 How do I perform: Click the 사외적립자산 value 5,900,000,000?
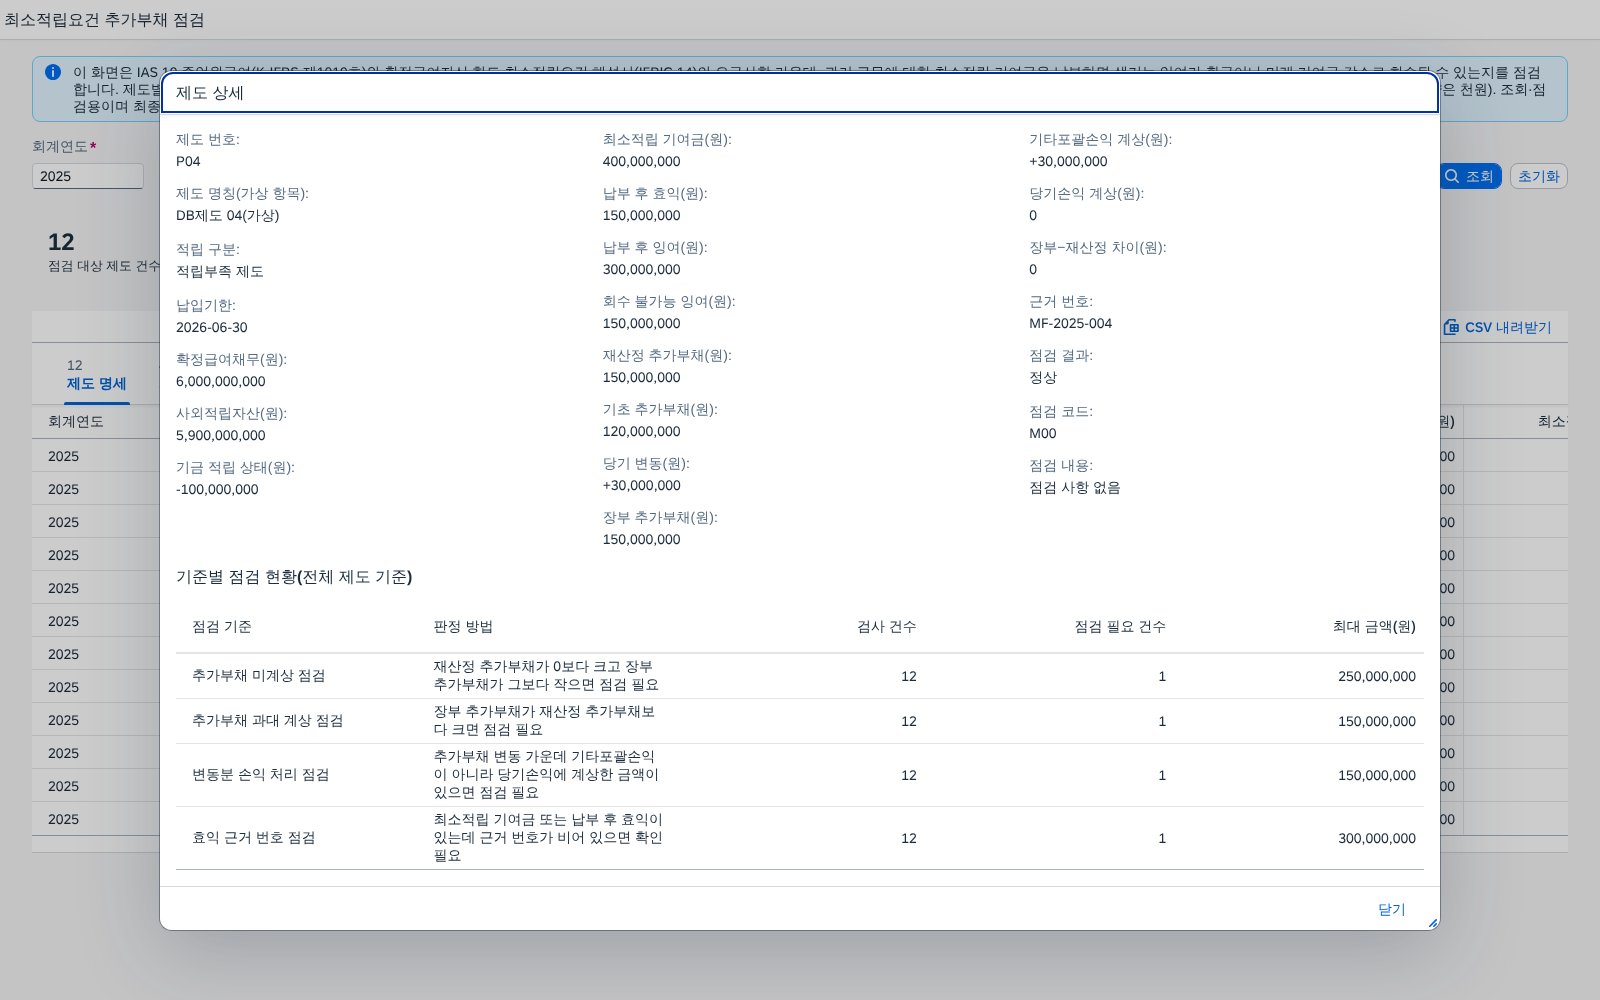tap(221, 435)
